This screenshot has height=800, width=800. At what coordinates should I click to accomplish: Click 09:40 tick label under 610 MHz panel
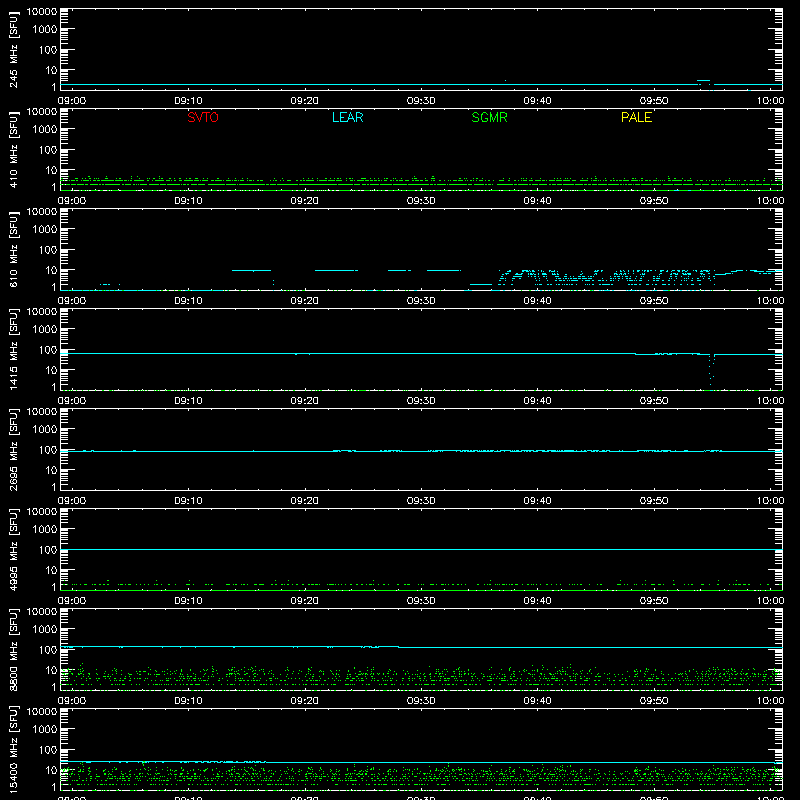537,301
